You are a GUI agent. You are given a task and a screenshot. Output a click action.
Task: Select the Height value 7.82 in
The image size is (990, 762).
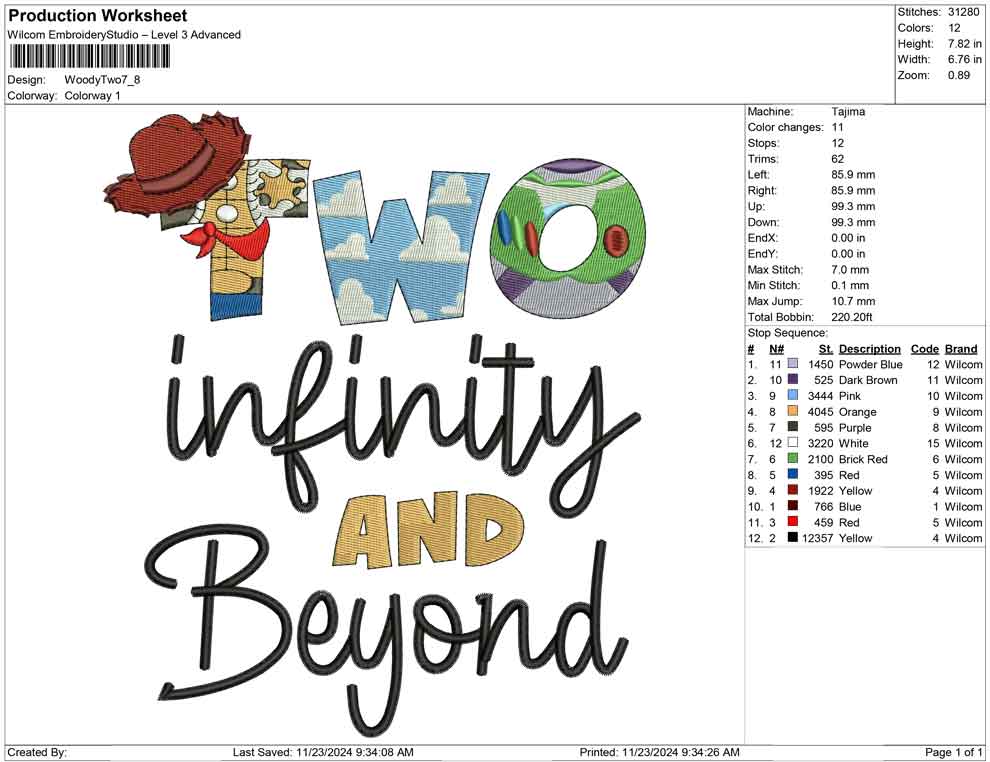[x=964, y=44]
